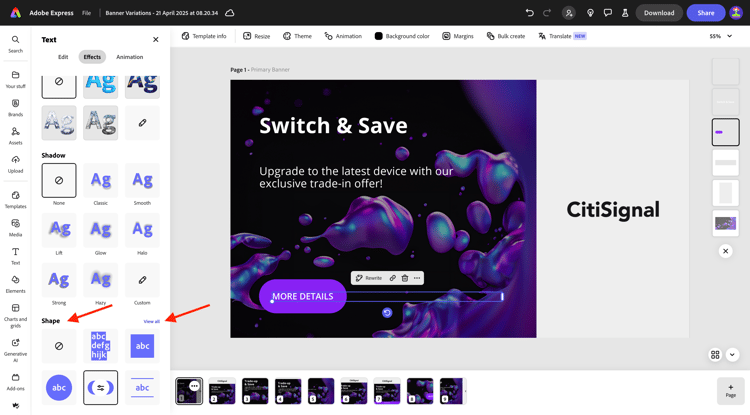
Task: Select page 9 thumbnail in page strip
Action: [x=452, y=391]
